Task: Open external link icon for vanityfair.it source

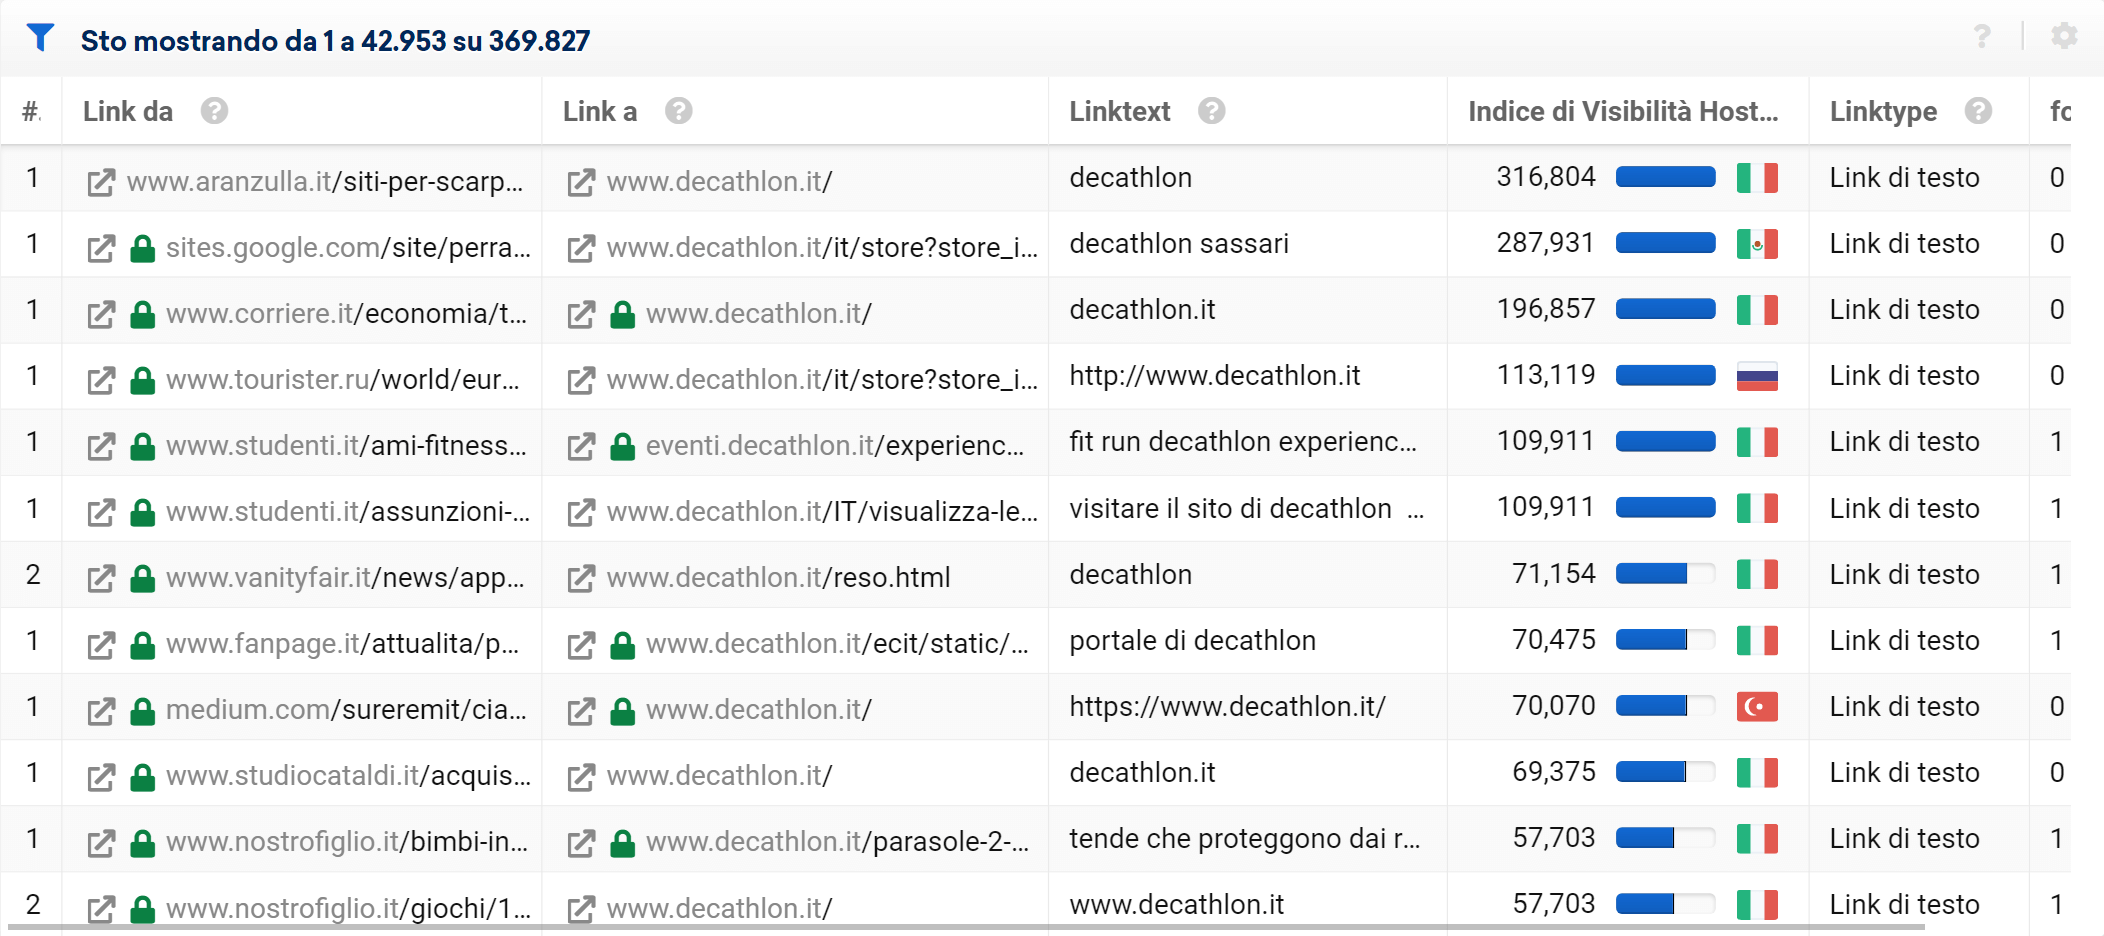Action: pyautogui.click(x=101, y=579)
